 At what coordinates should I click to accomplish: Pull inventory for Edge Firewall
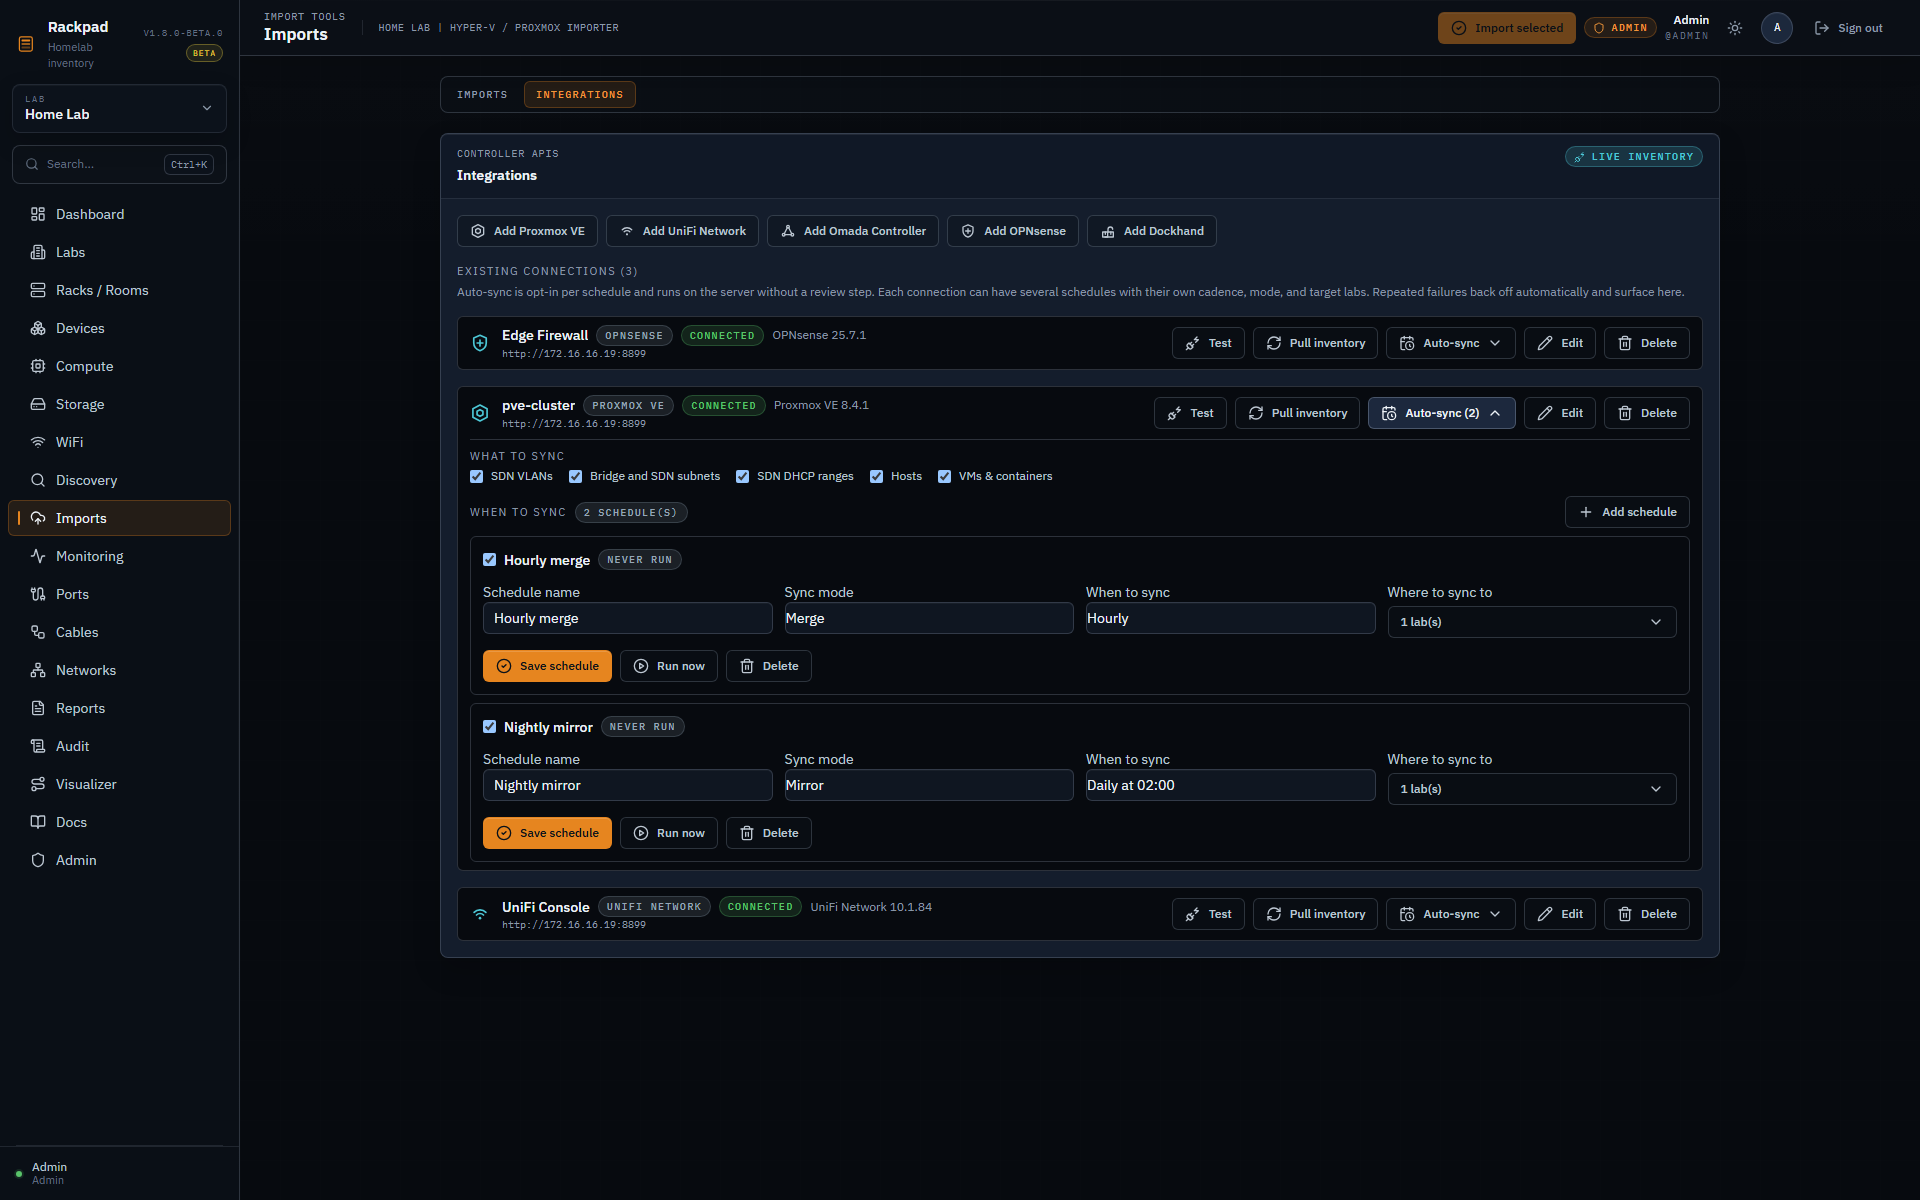click(x=1315, y=343)
